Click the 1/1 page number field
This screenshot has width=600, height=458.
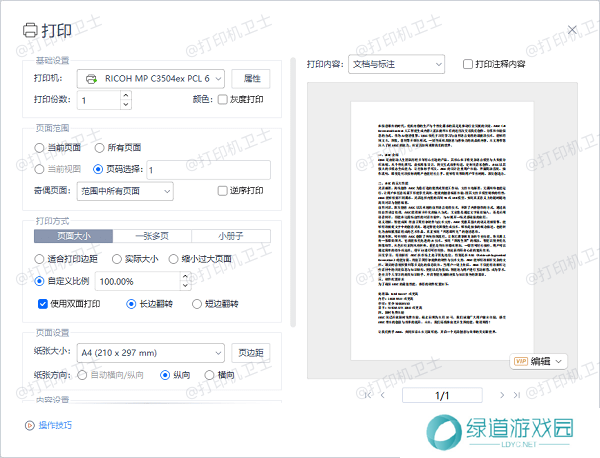coord(442,395)
